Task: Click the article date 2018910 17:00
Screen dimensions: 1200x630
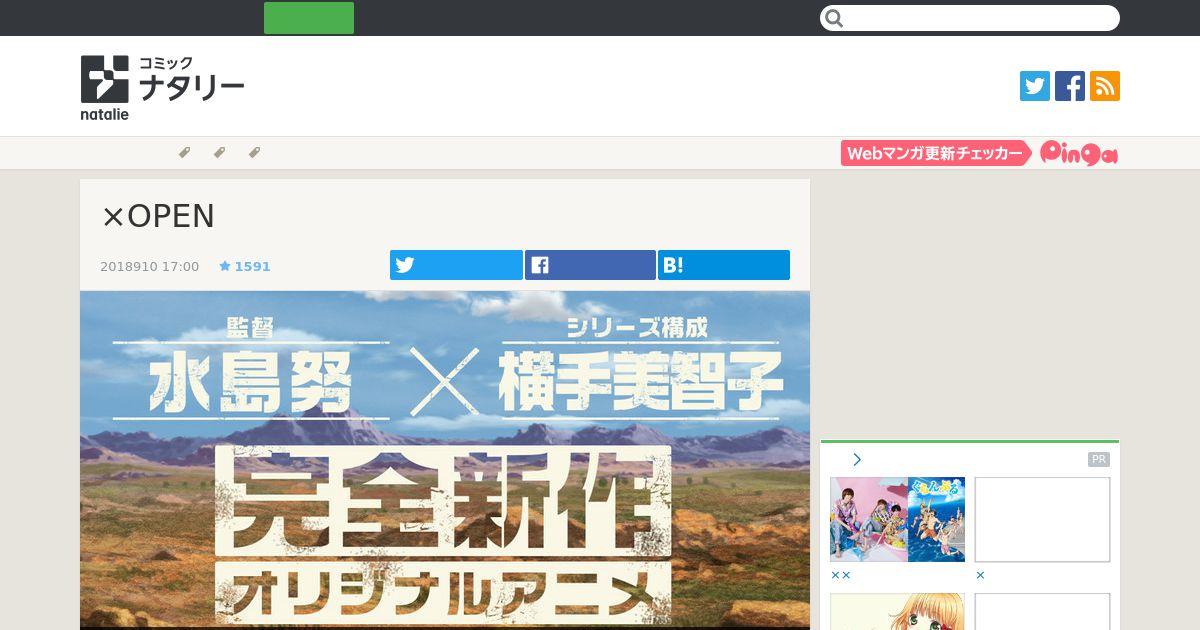Action: click(x=149, y=267)
